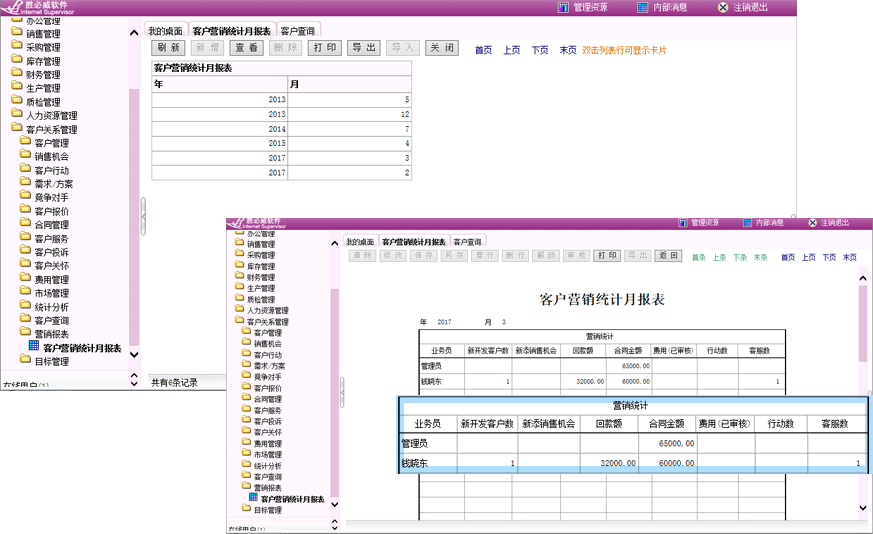Select the 2013 row with month 12

click(282, 114)
